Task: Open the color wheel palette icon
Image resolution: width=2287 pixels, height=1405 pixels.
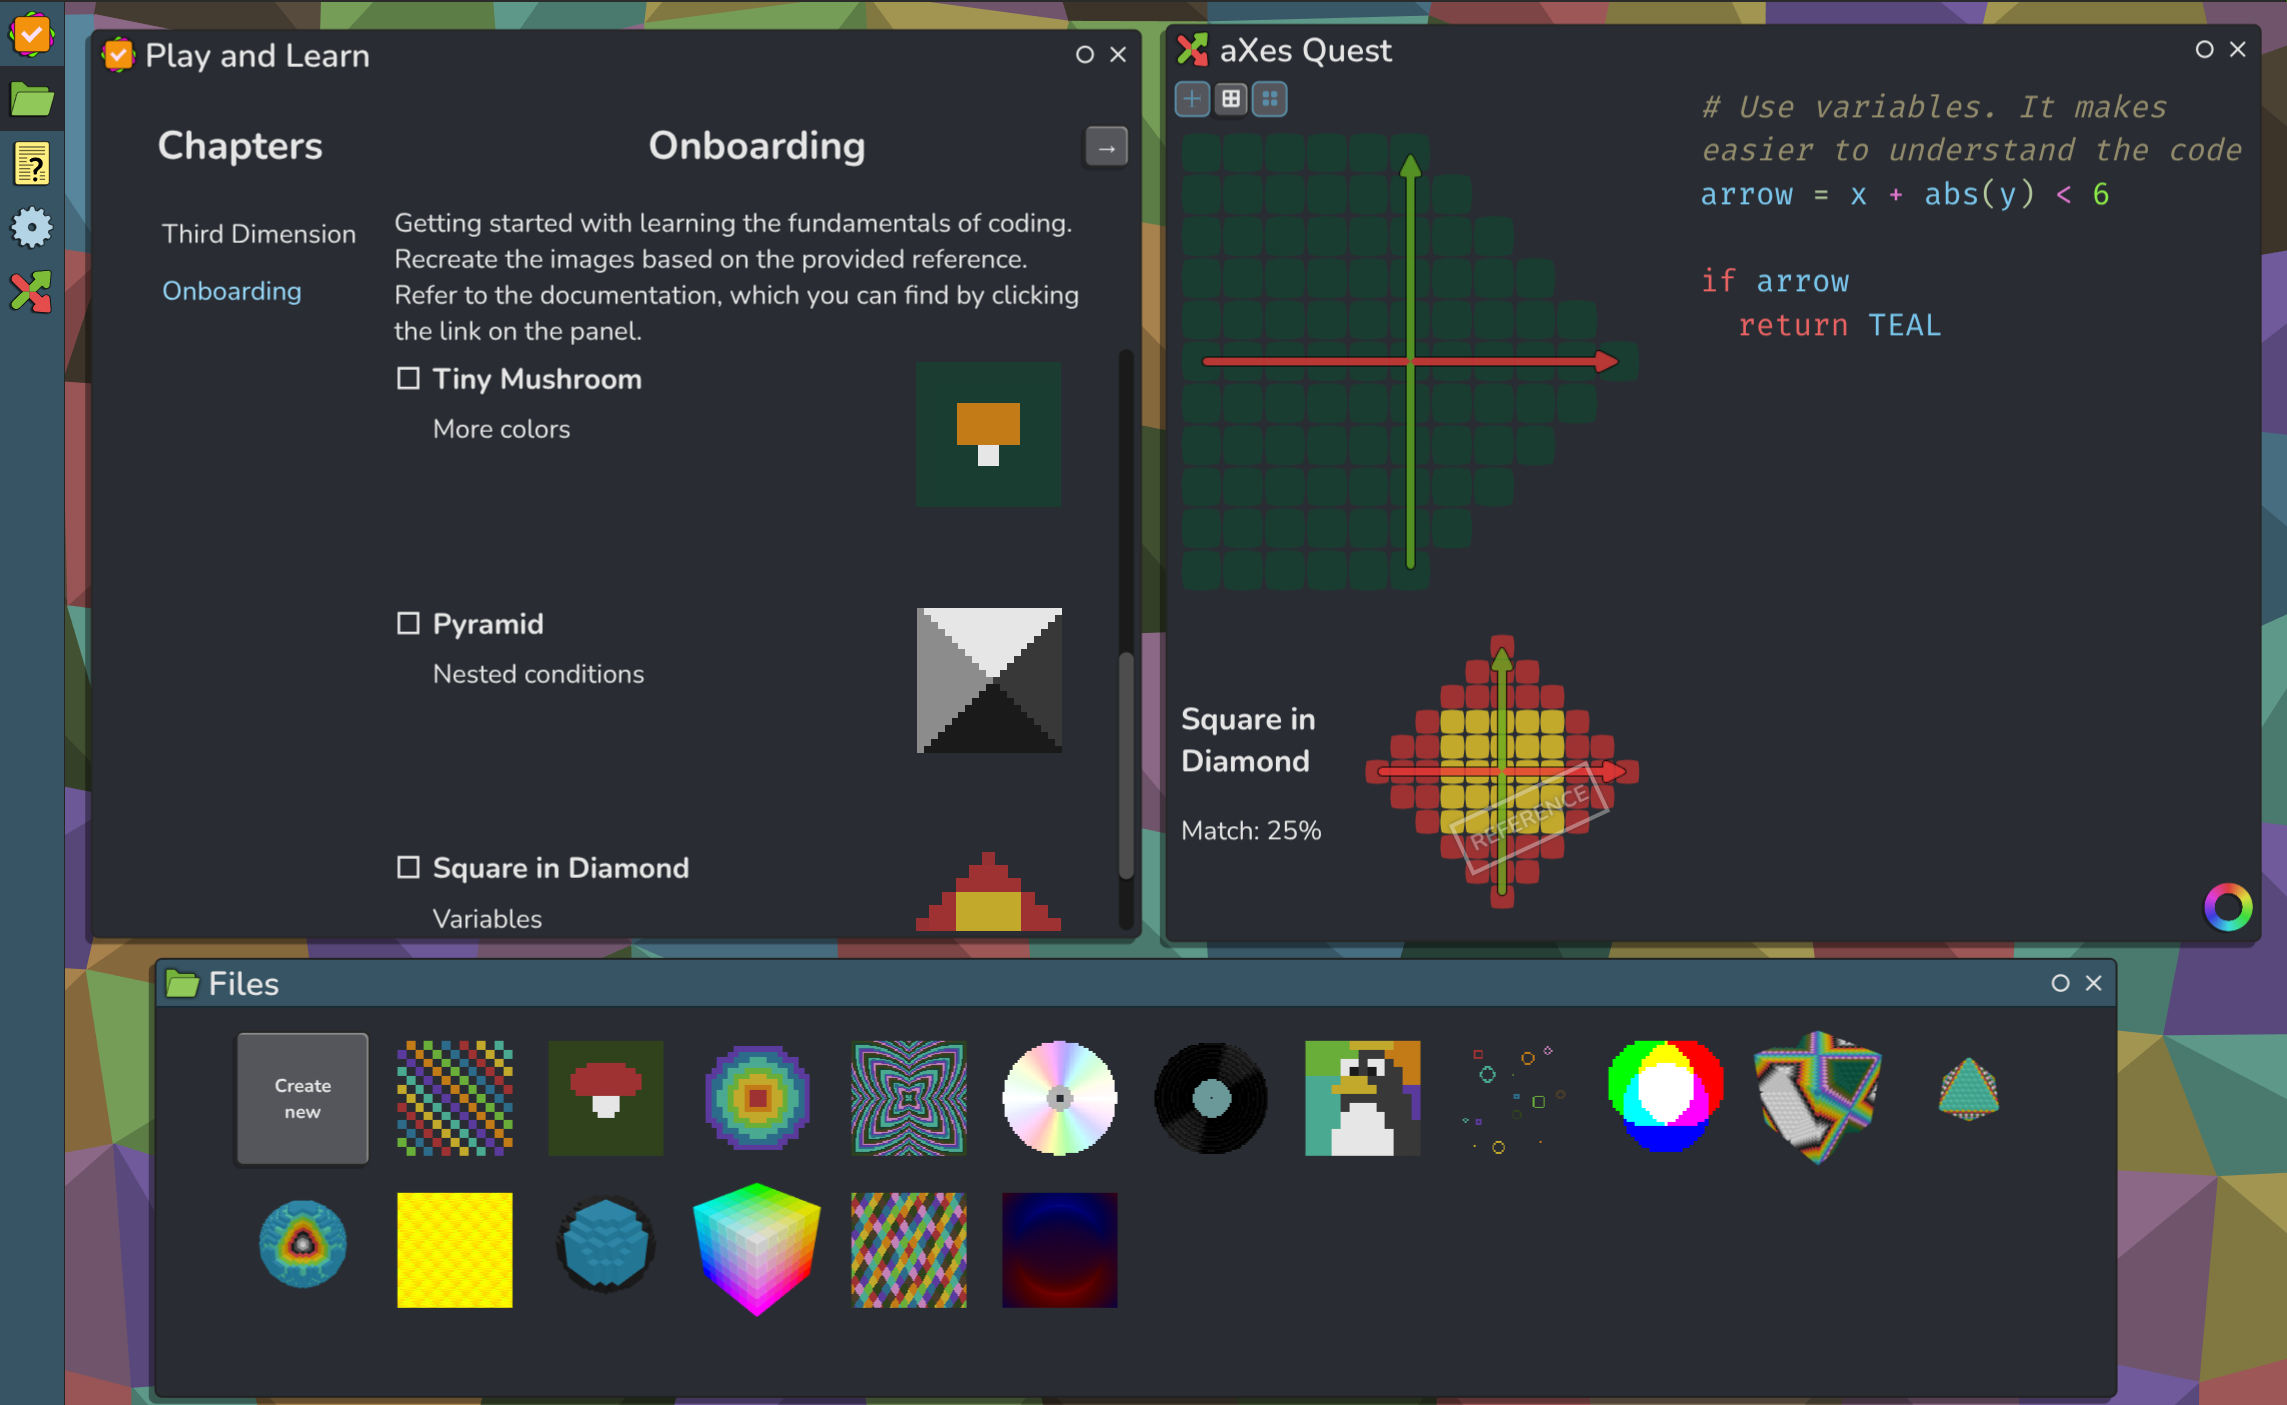Action: tap(2227, 907)
